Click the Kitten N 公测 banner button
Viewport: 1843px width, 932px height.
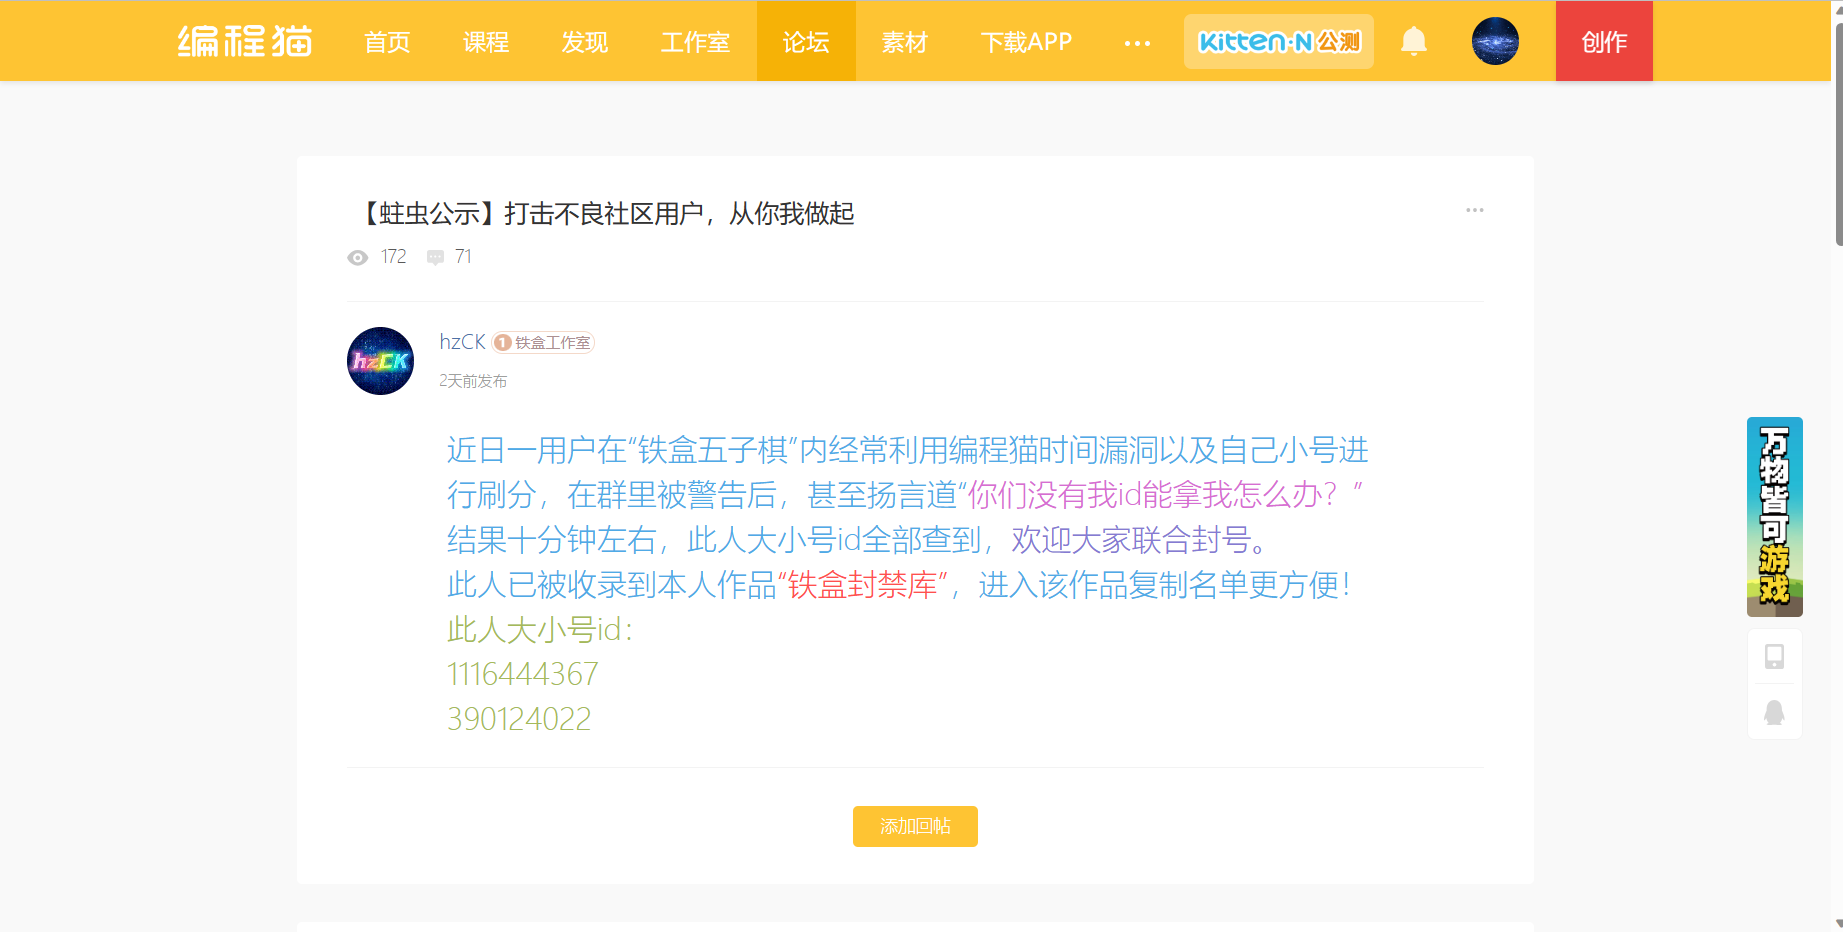pos(1279,41)
